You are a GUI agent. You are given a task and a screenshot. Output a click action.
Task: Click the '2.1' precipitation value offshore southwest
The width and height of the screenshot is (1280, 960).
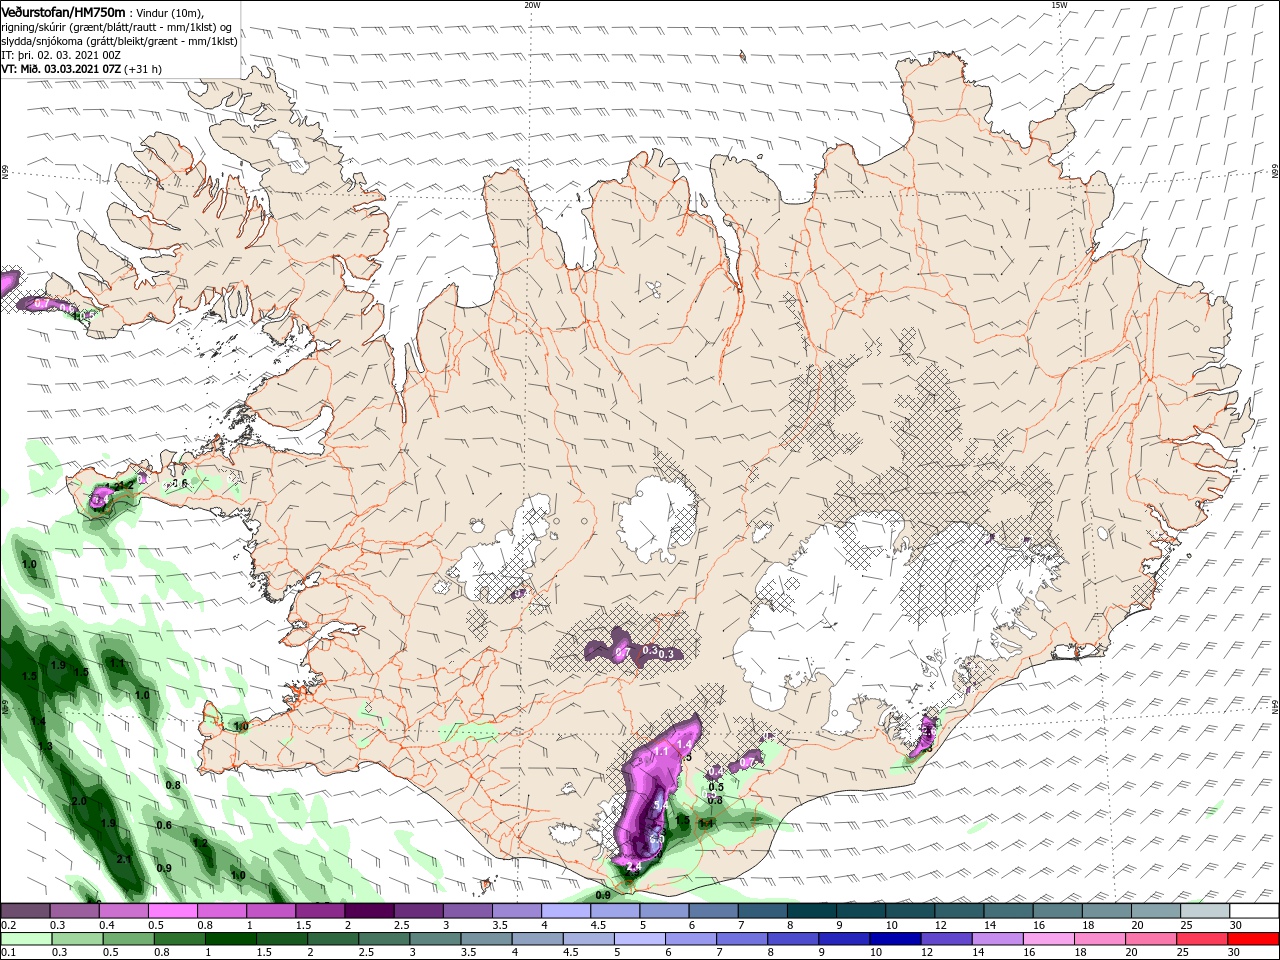coord(124,860)
